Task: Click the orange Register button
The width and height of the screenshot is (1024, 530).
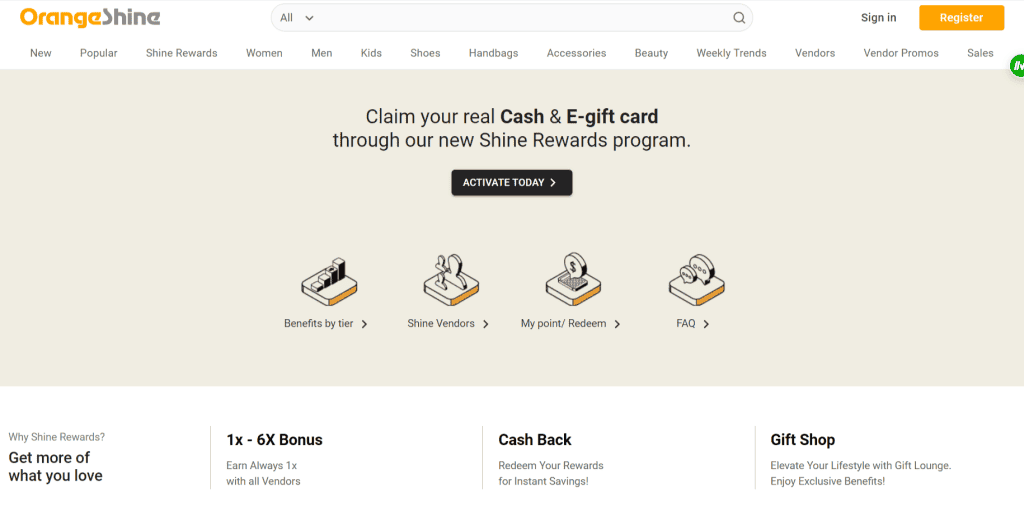Action: pos(961,18)
